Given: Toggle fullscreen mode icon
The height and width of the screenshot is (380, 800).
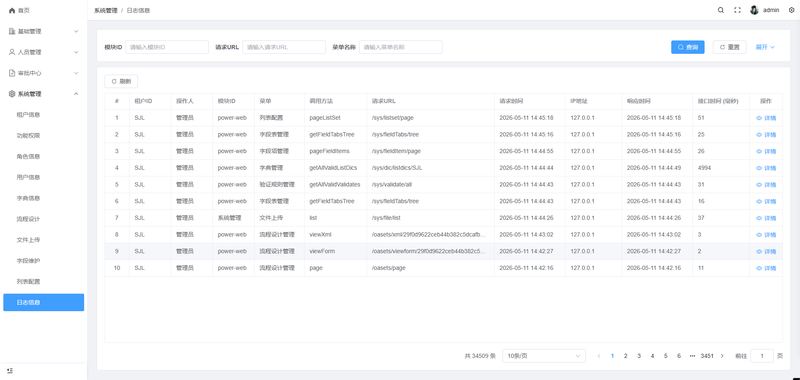Looking at the screenshot, I should [x=737, y=10].
